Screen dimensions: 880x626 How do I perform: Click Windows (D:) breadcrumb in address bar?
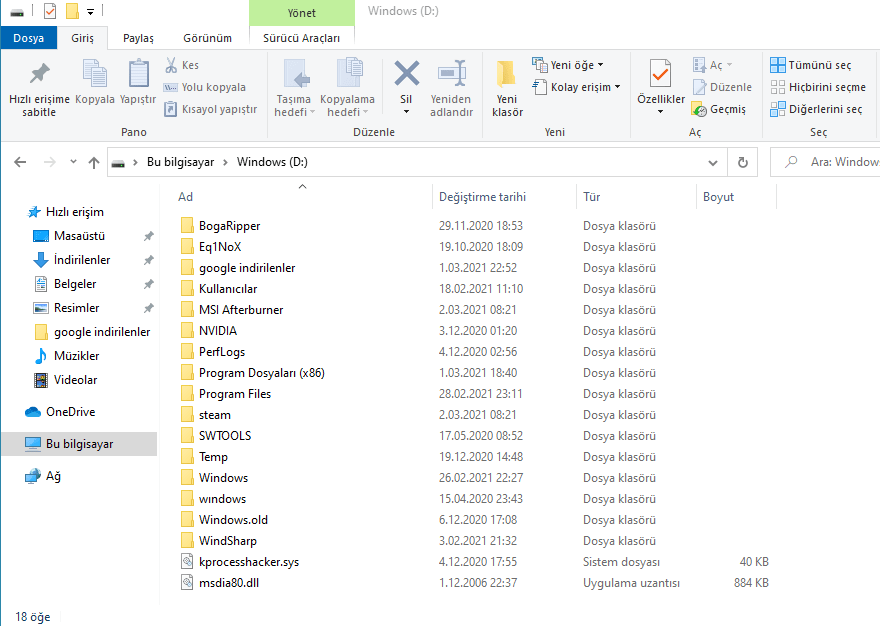[x=272, y=162]
